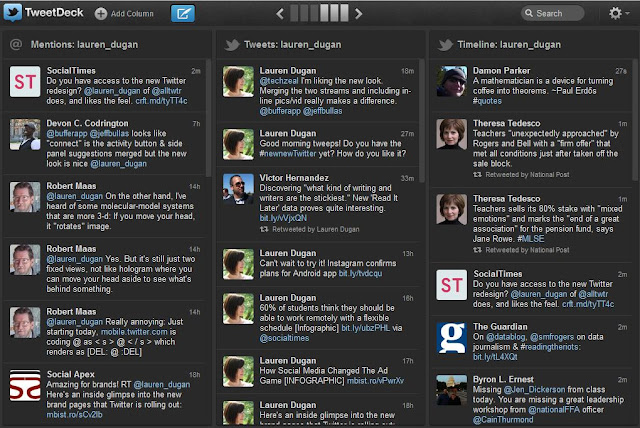Click '7h' timestamp on Devon Codrington tweet
This screenshot has width=640, height=428.
(196, 124)
